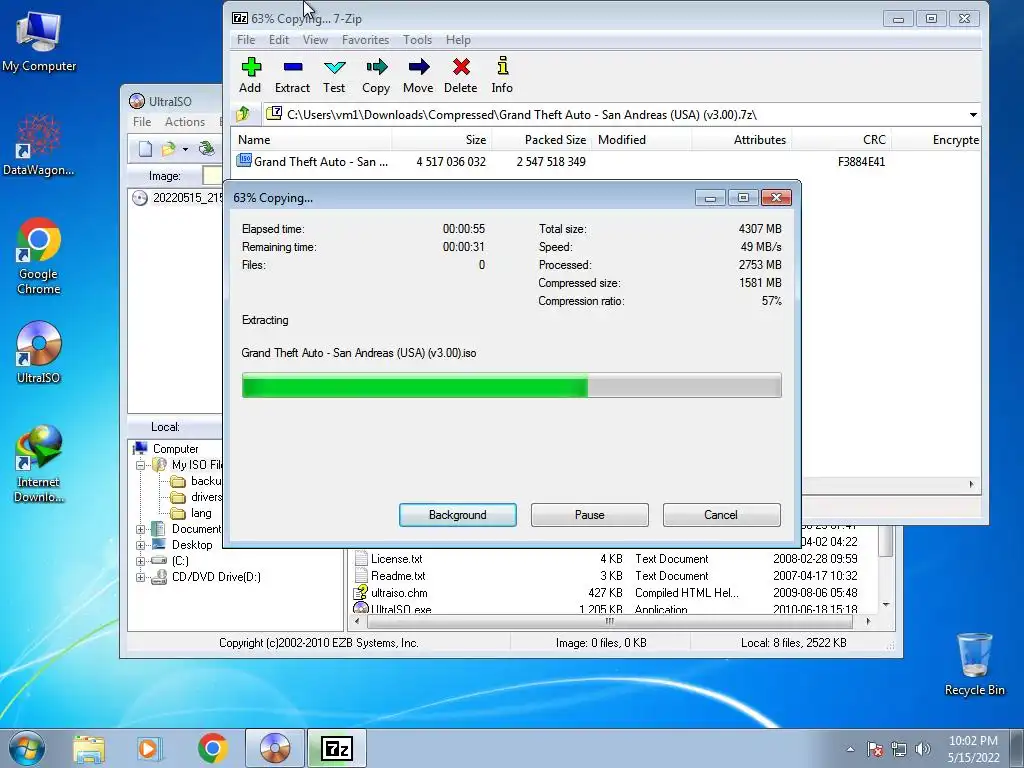The image size is (1024, 768).
Task: Open the View menu in 7-Zip
Action: click(x=315, y=40)
